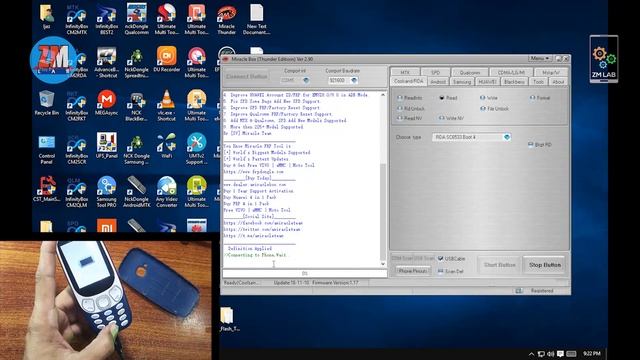Open the NCK Dongle Samsung icon
The width and height of the screenshot is (640, 360).
[136, 149]
